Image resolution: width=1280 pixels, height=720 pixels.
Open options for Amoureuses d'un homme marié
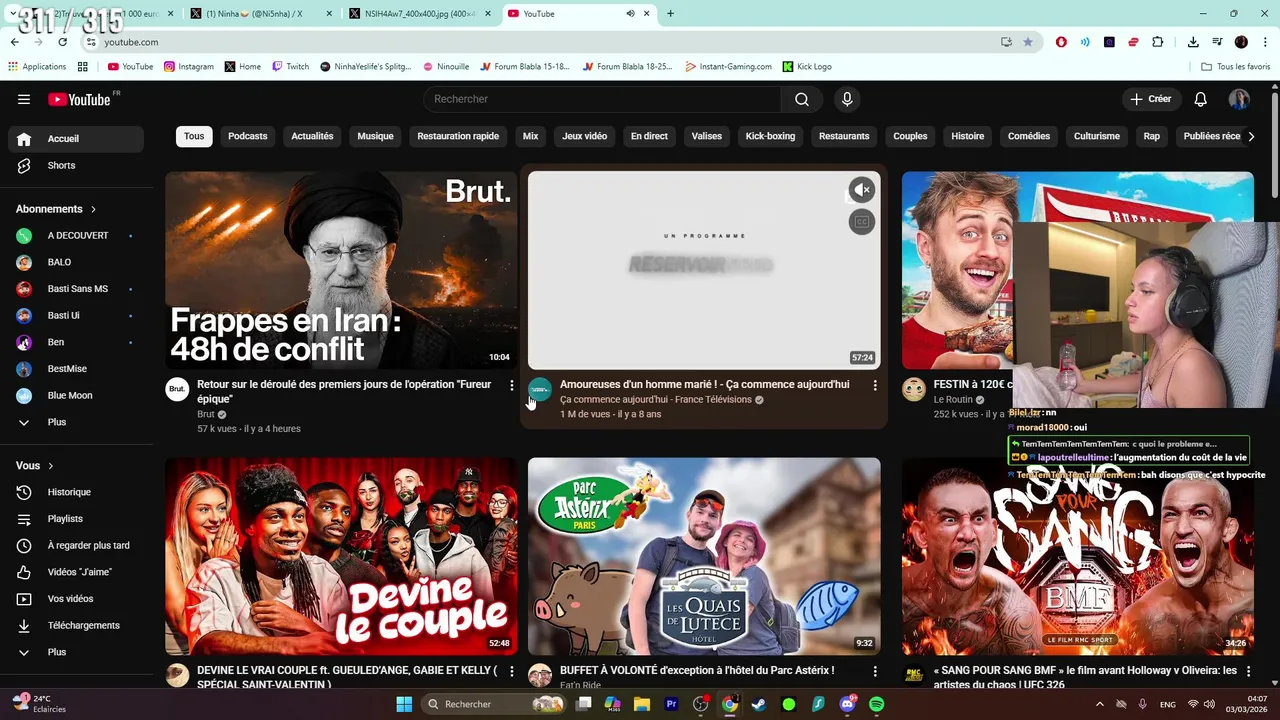point(875,385)
